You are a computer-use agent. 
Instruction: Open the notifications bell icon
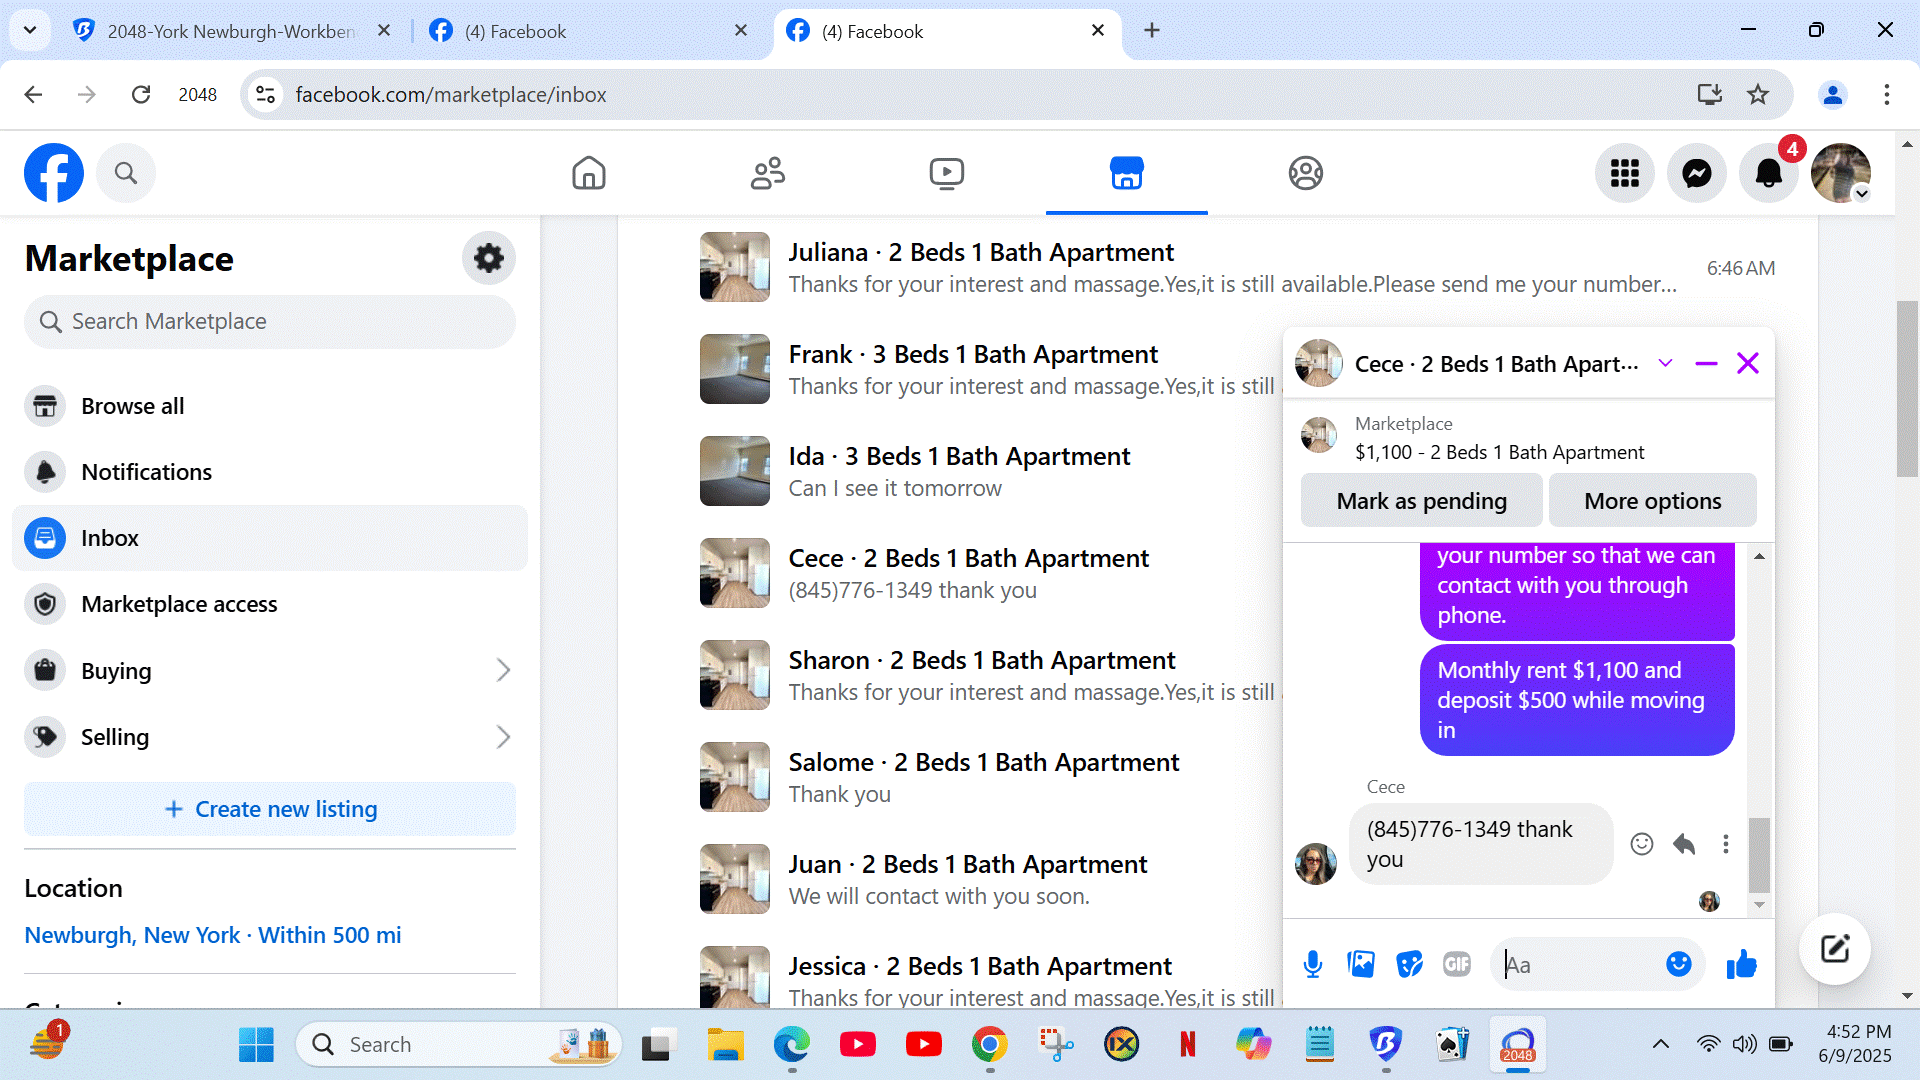[x=1769, y=173]
